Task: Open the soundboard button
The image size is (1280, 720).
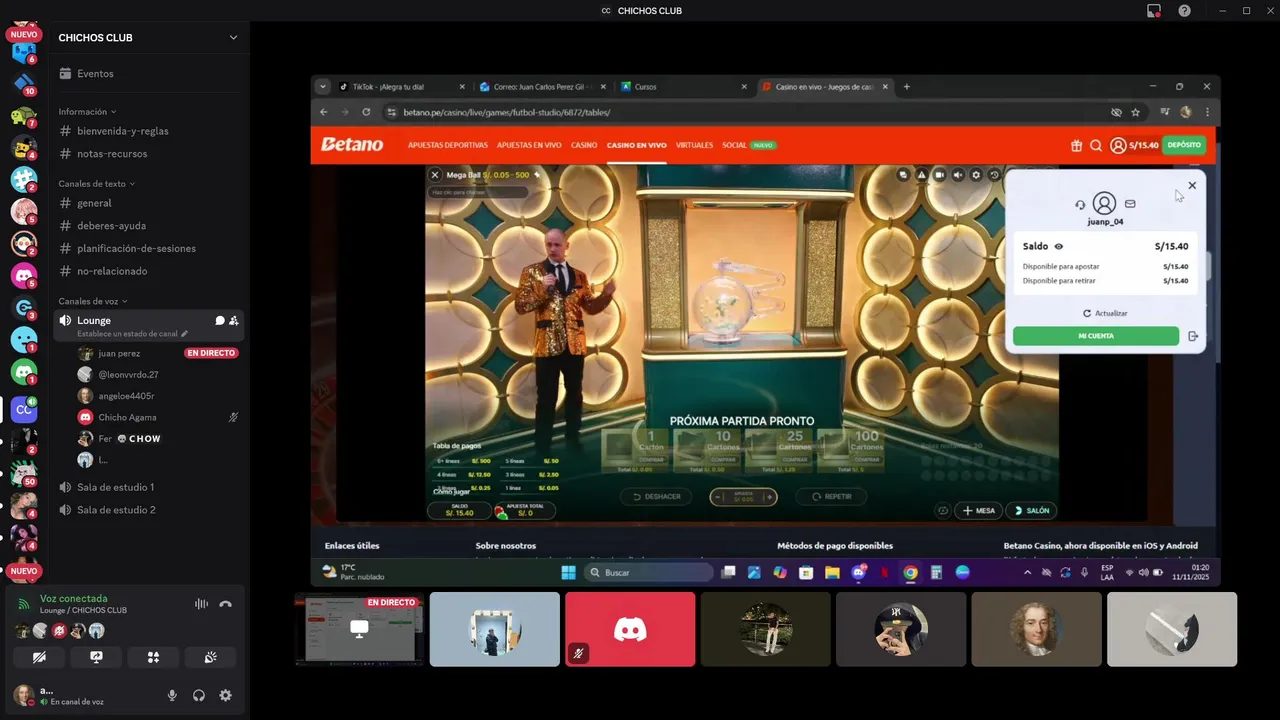Action: tap(210, 657)
